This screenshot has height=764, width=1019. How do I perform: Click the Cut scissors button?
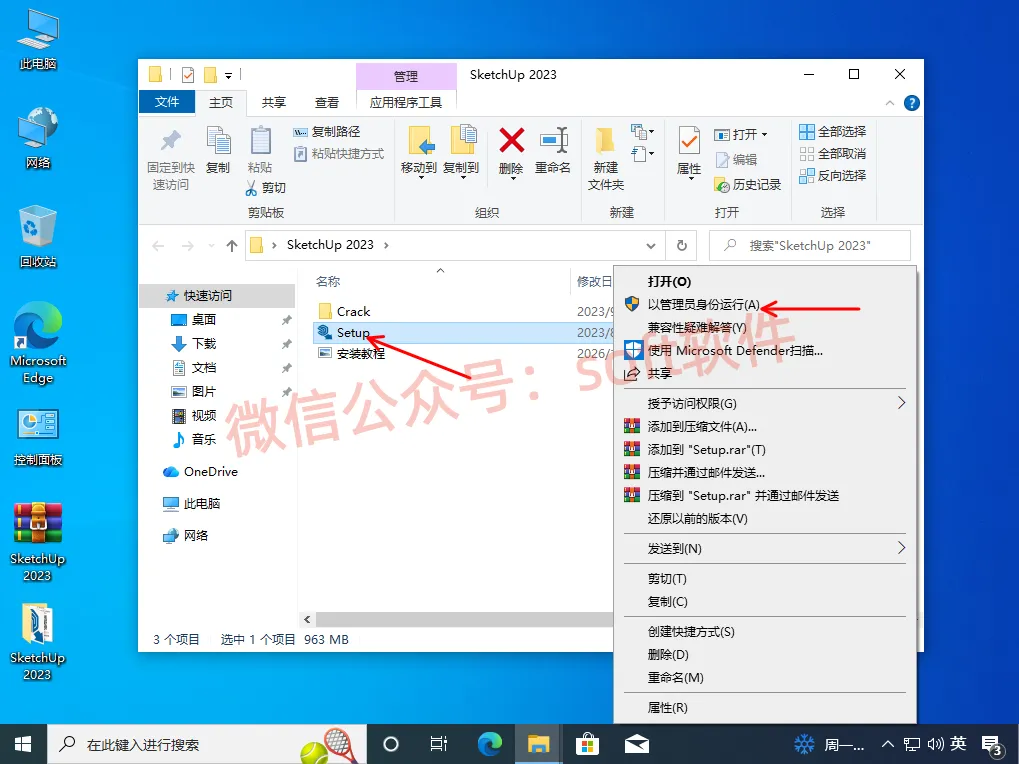[x=266, y=188]
